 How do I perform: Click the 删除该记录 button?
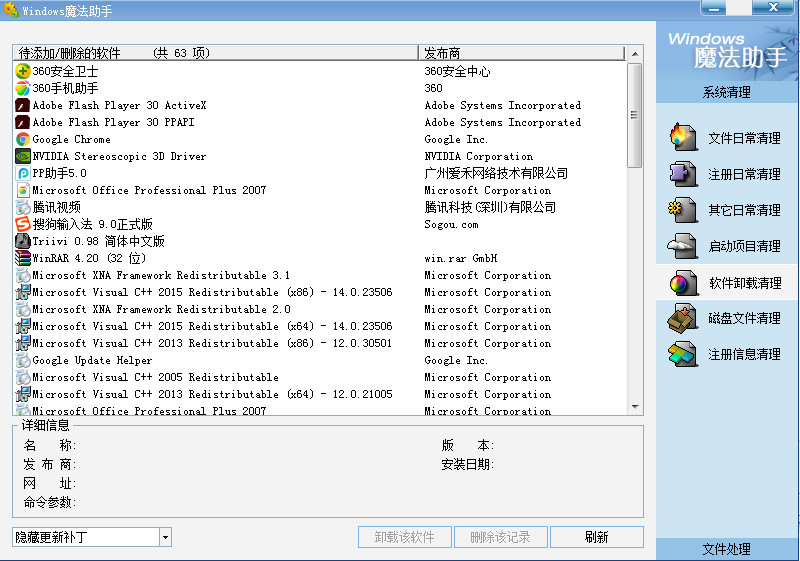[501, 537]
